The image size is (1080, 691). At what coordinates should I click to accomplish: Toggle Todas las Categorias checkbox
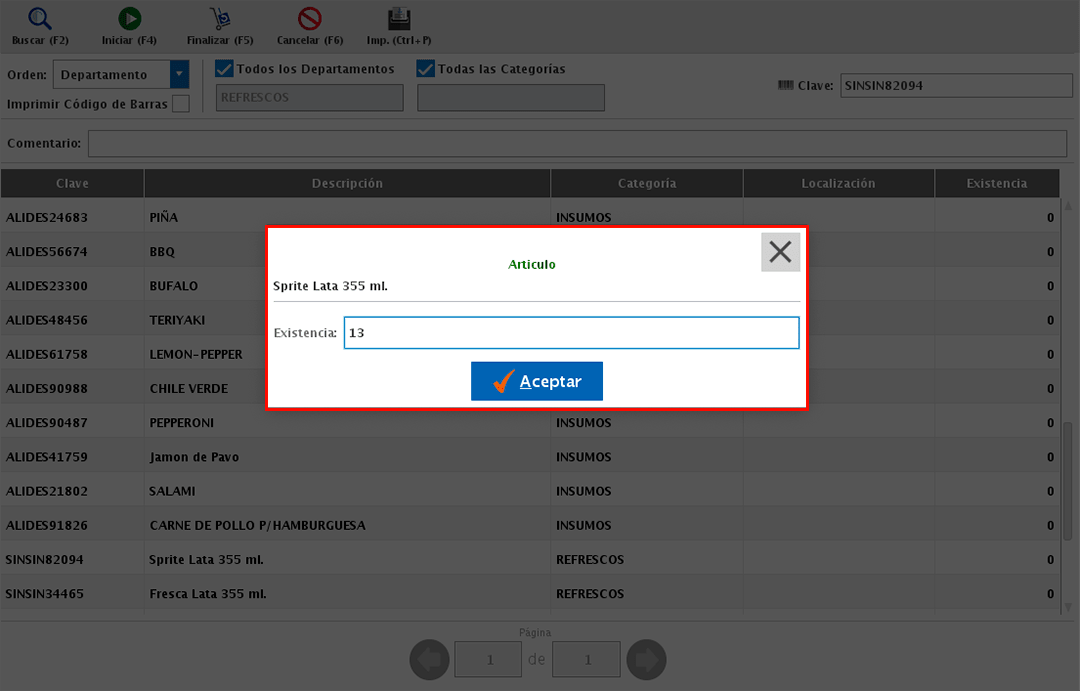point(426,69)
